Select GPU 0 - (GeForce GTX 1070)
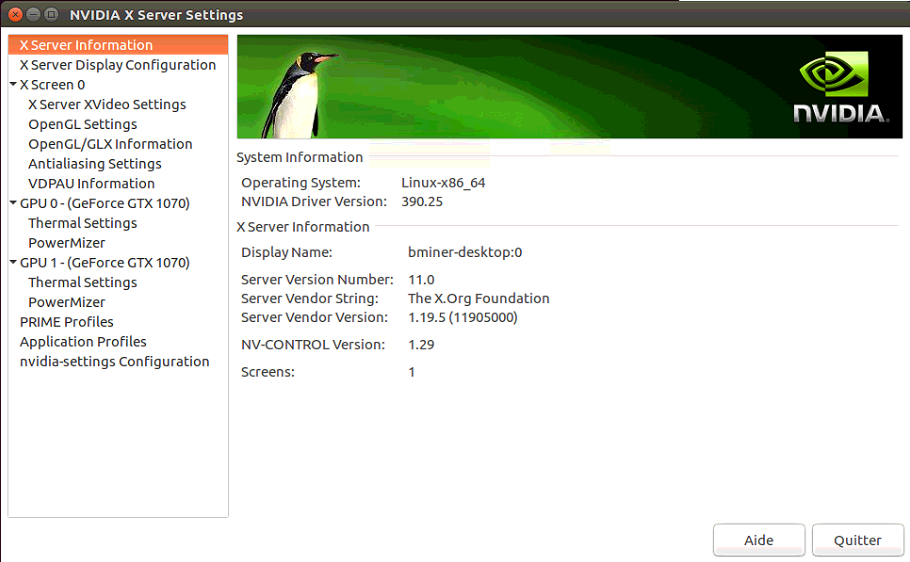The height and width of the screenshot is (562, 910). 105,203
